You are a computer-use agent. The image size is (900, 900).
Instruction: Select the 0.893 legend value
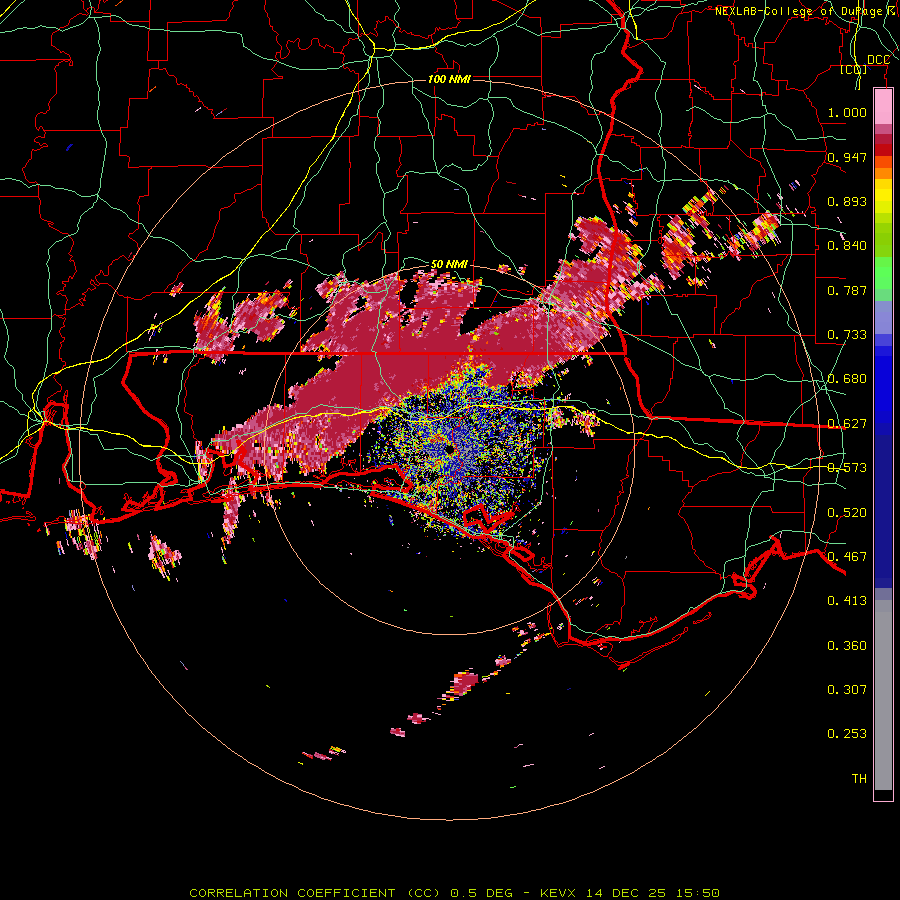[x=847, y=201]
